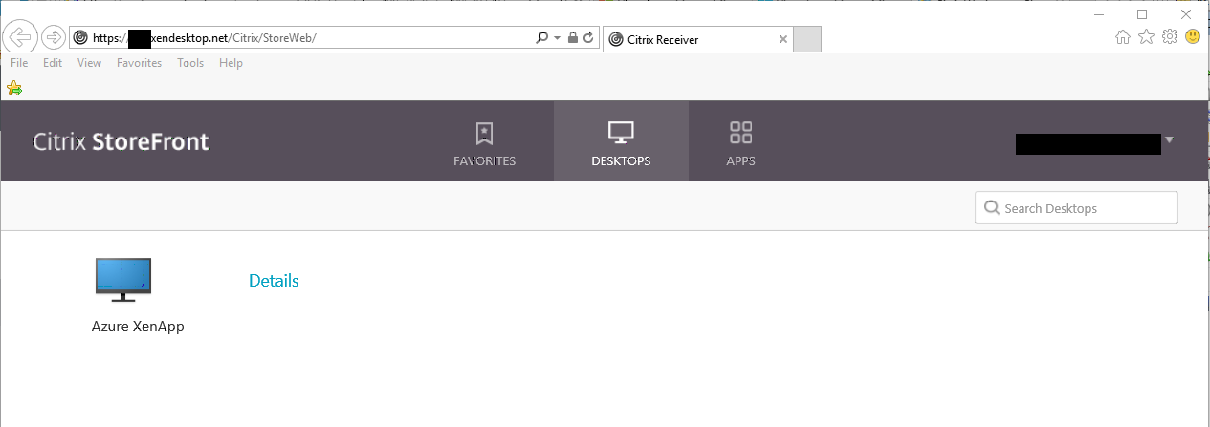Image resolution: width=1210 pixels, height=427 pixels.
Task: Open the Tools menu
Action: pos(190,63)
